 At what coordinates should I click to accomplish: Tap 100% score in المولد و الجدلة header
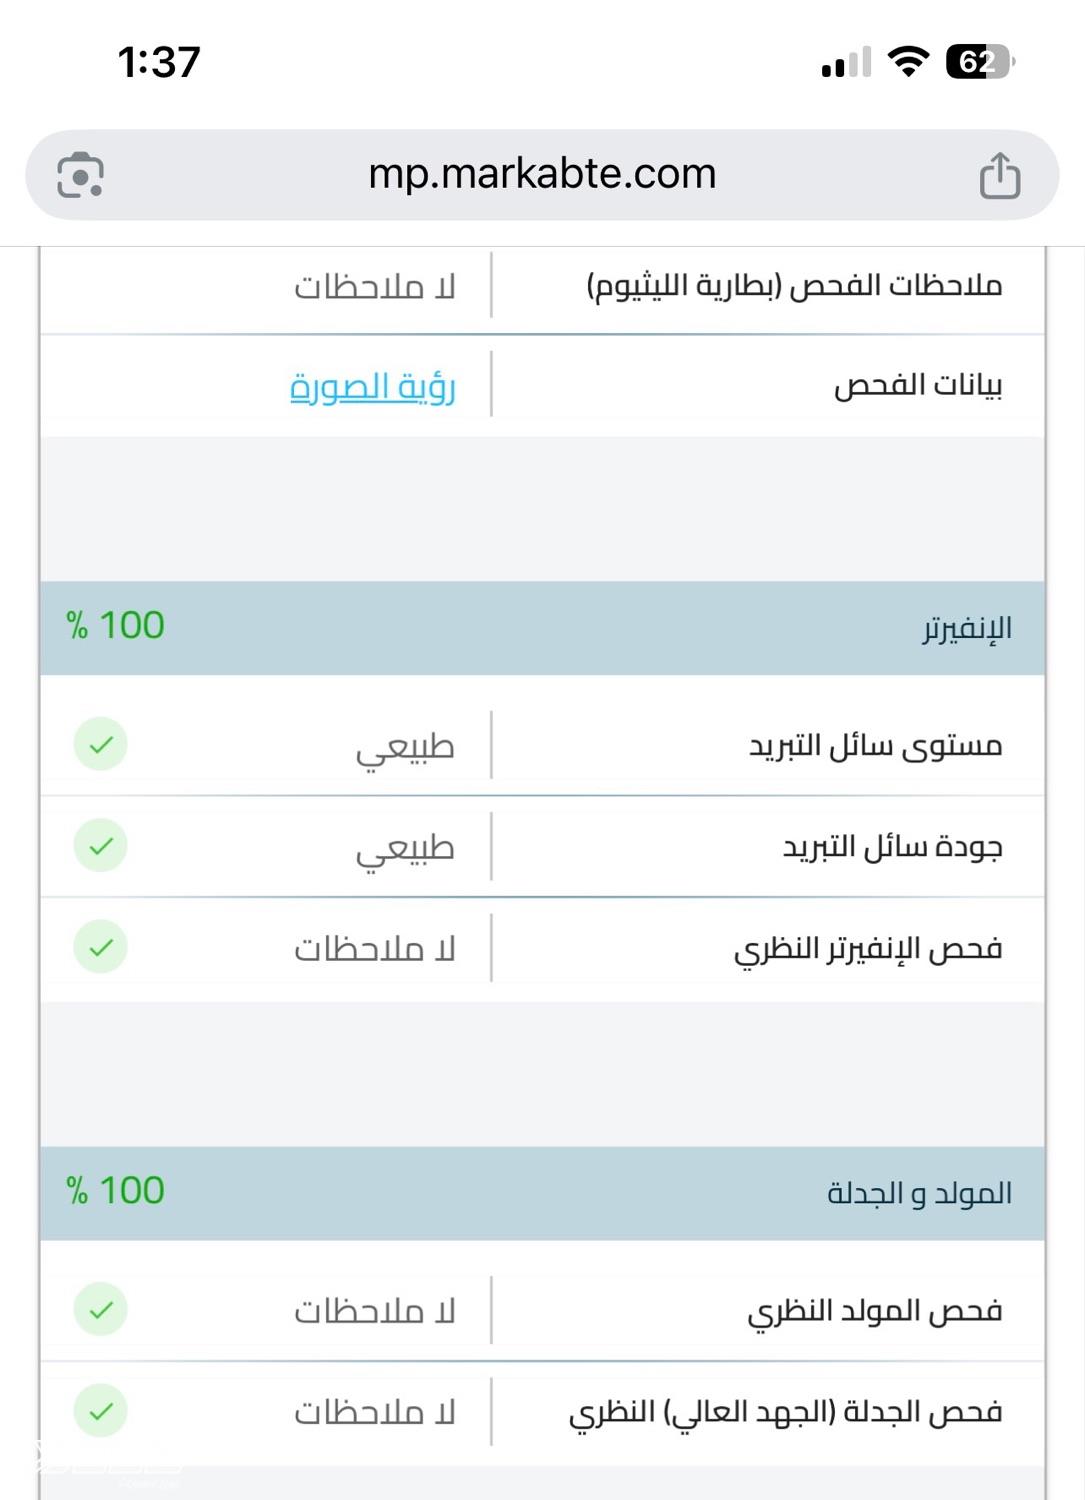[115, 1191]
